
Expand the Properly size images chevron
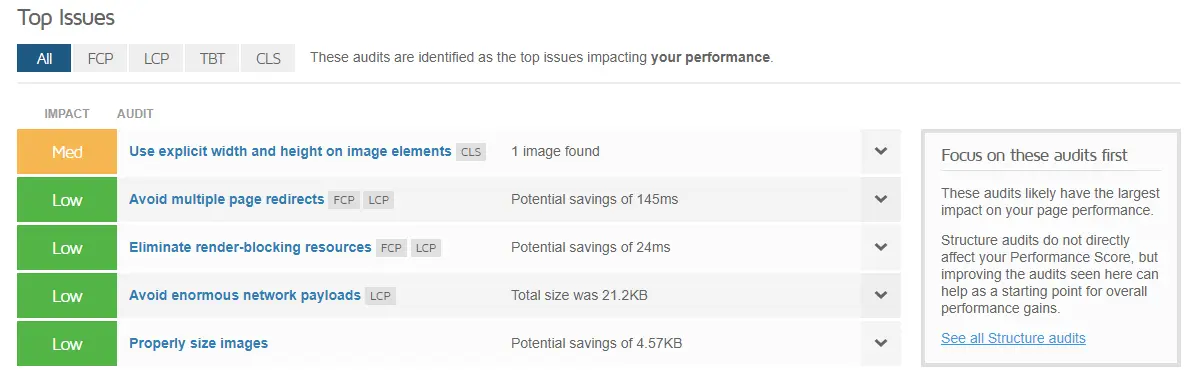pyautogui.click(x=881, y=343)
